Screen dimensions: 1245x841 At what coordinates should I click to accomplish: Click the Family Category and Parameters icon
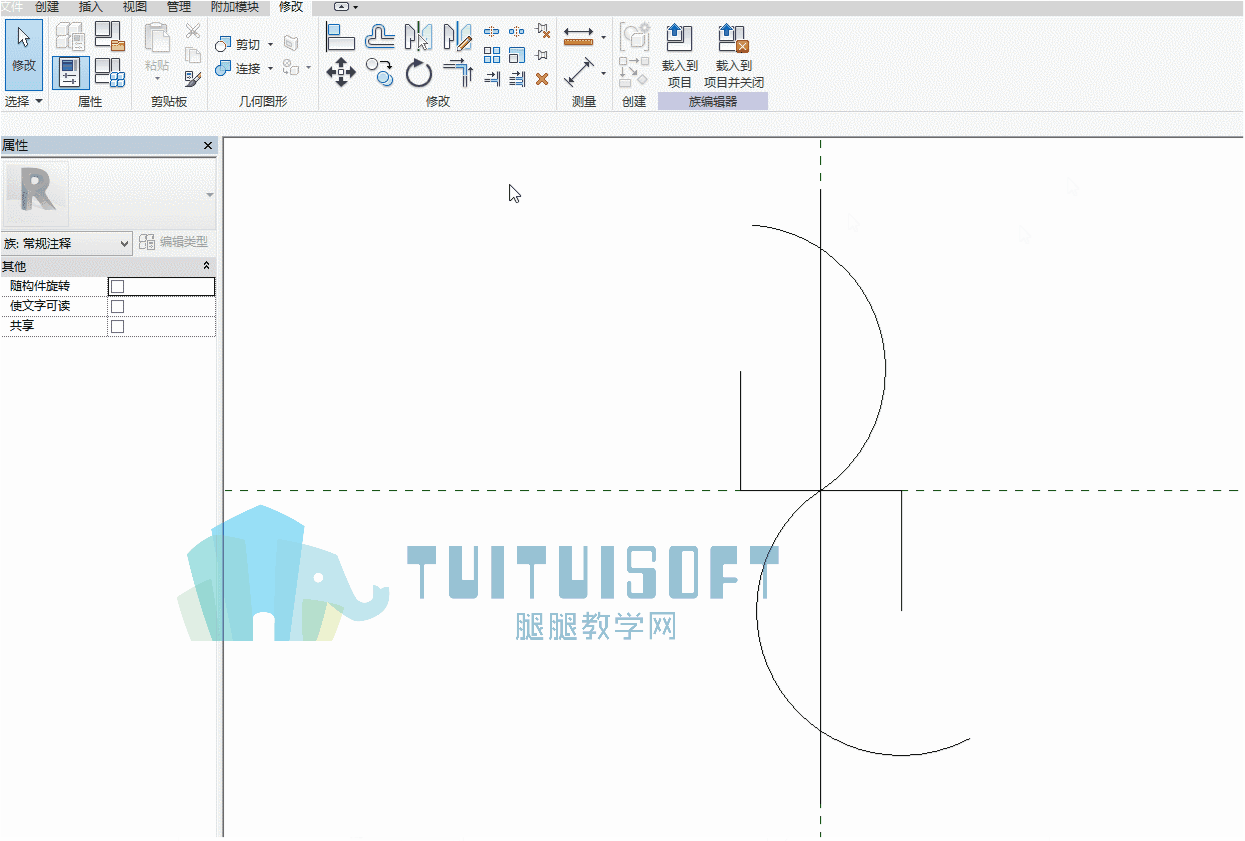[x=110, y=37]
